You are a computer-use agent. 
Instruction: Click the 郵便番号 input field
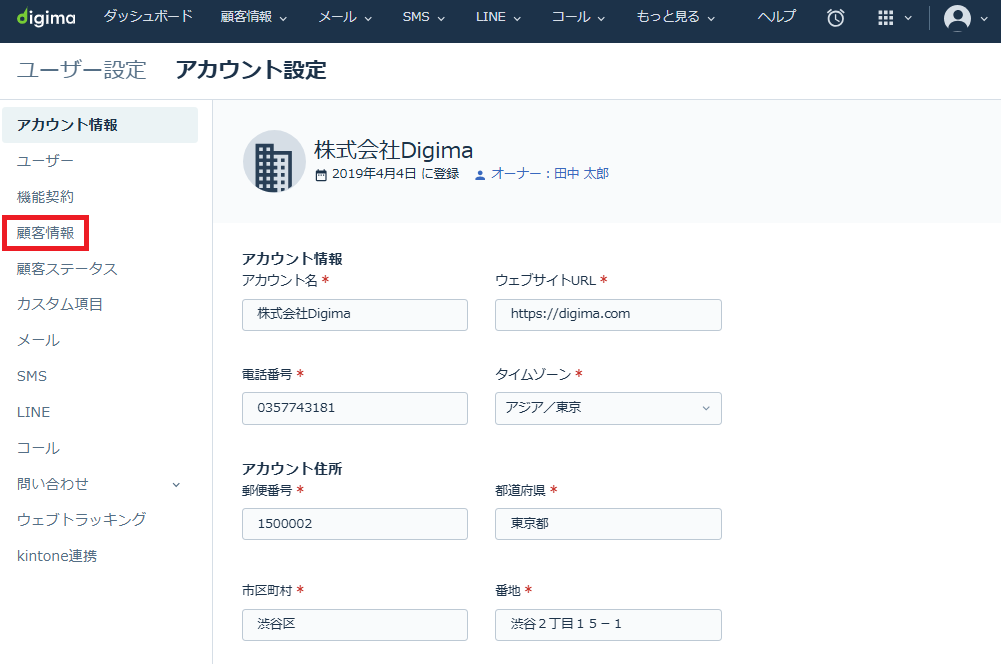click(355, 524)
